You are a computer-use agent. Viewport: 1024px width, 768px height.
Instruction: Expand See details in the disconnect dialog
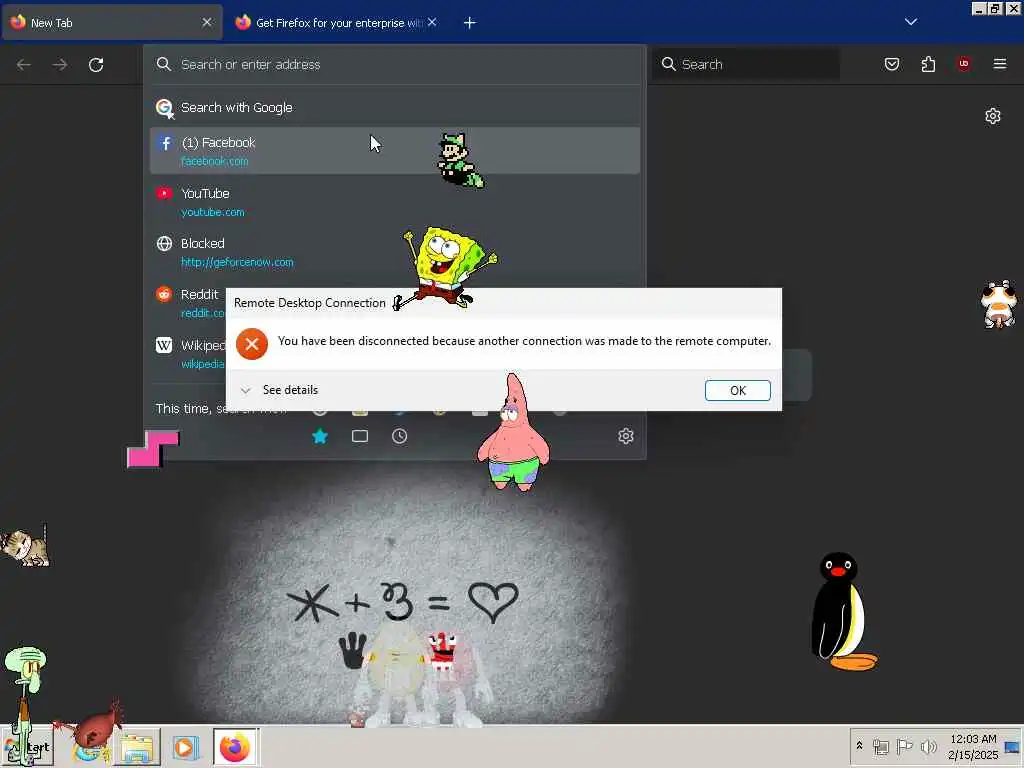280,390
